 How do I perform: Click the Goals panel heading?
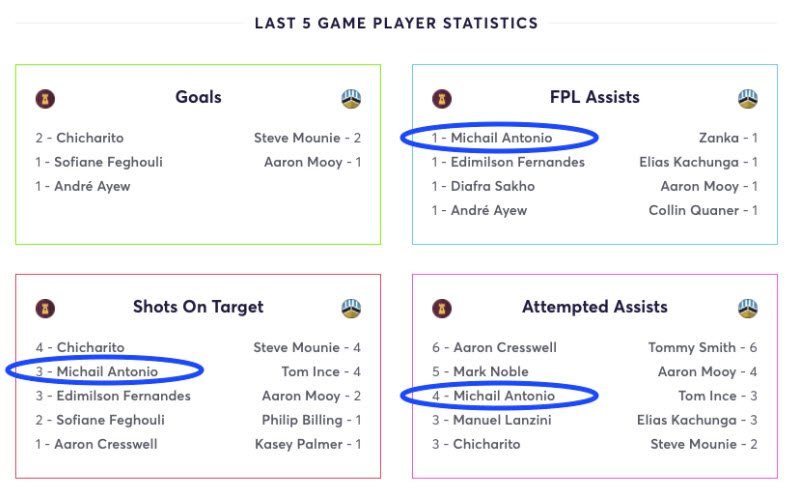point(198,97)
